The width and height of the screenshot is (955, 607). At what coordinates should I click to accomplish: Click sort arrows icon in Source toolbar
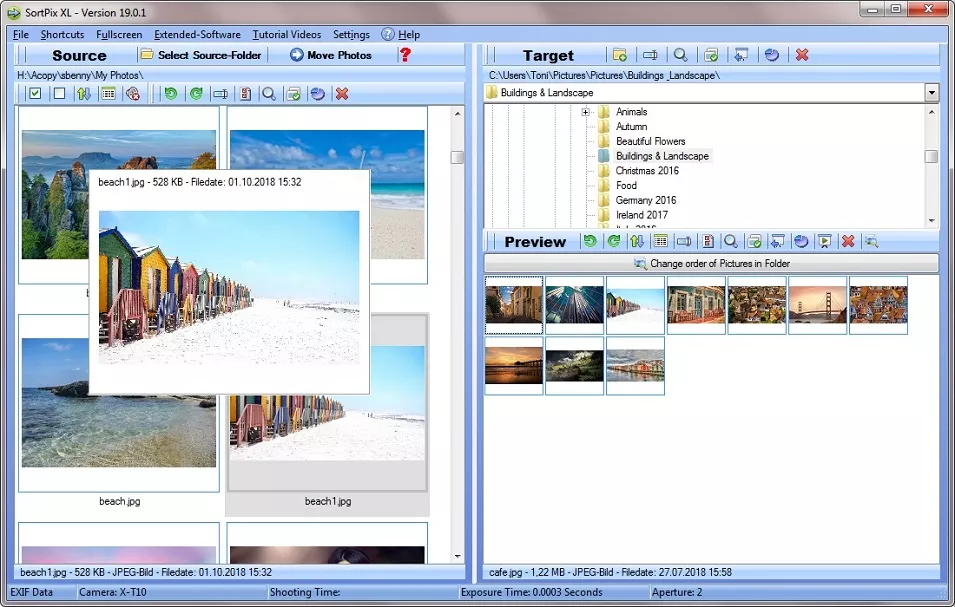(83, 94)
